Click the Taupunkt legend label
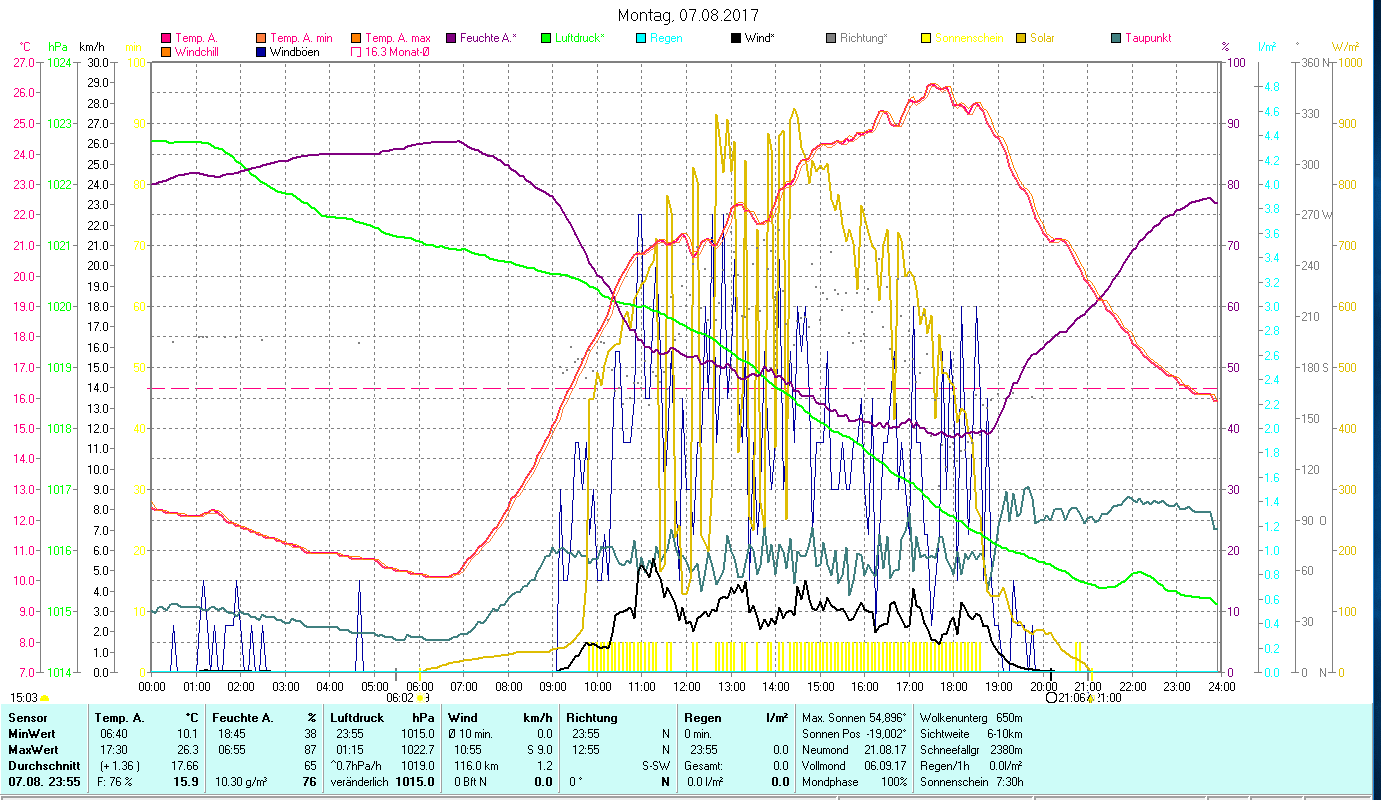 coord(1148,38)
